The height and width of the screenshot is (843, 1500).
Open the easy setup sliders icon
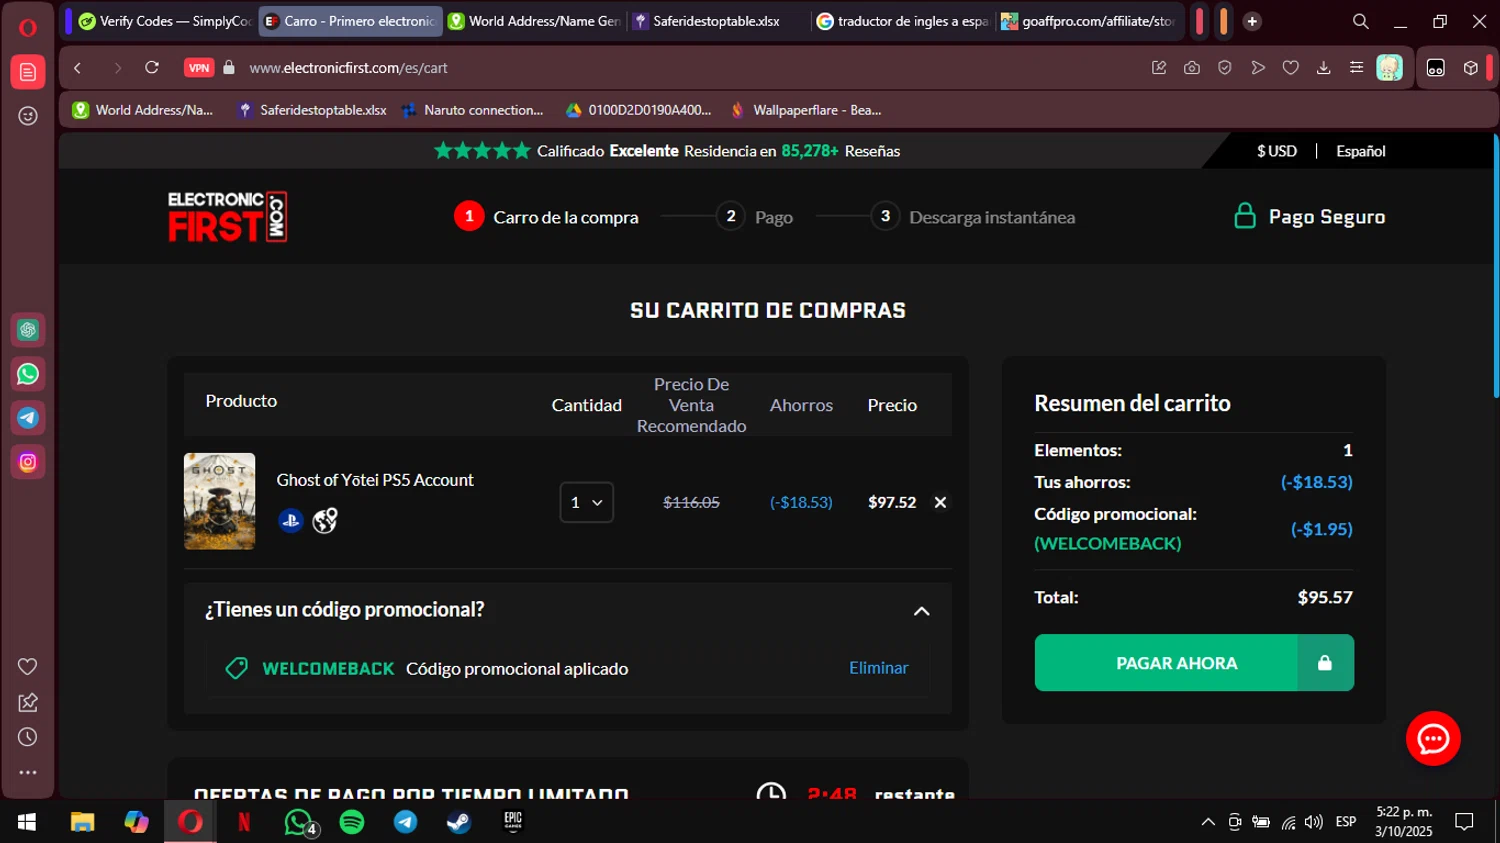1356,68
